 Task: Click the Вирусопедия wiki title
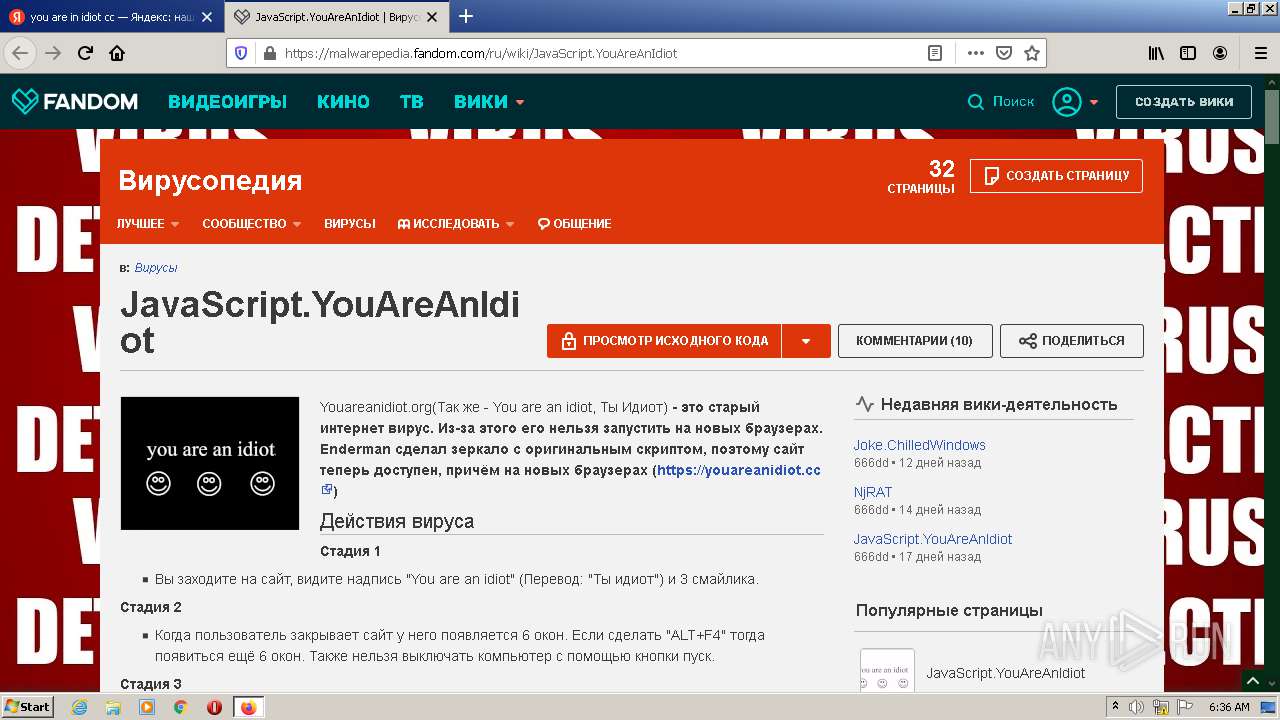pyautogui.click(x=210, y=180)
